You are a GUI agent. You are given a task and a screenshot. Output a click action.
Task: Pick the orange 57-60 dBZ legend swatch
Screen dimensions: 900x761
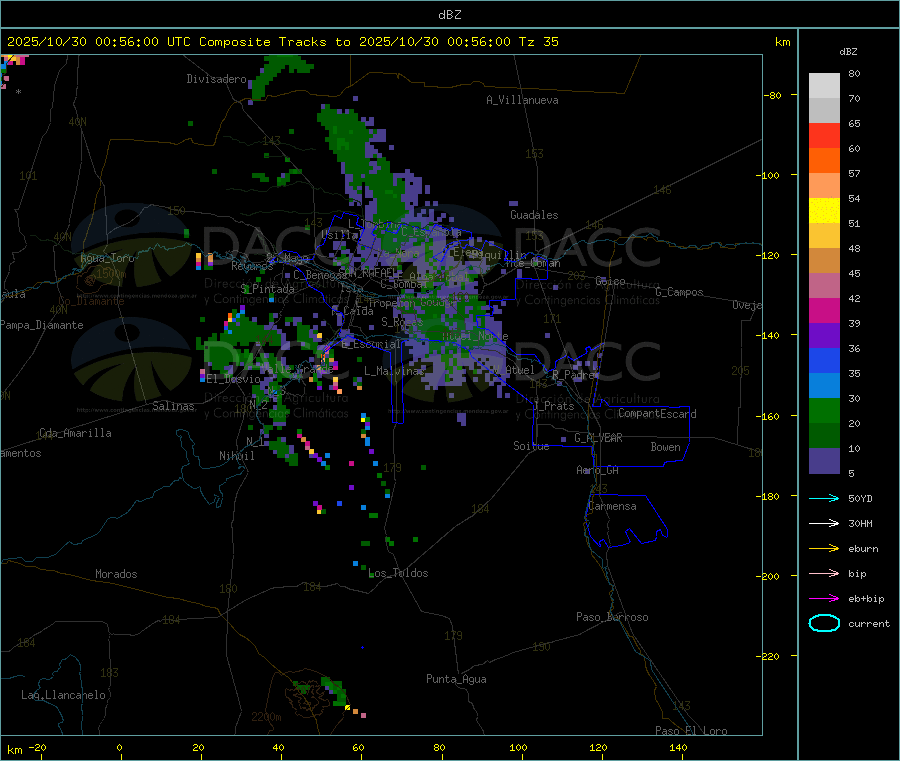point(824,161)
